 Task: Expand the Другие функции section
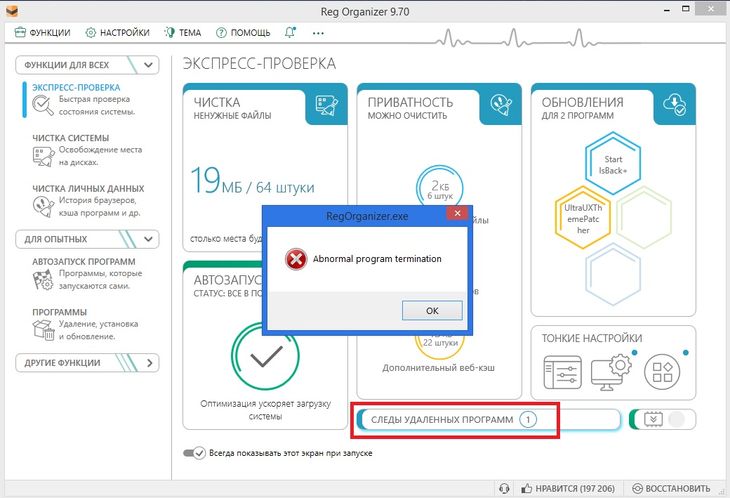87,363
